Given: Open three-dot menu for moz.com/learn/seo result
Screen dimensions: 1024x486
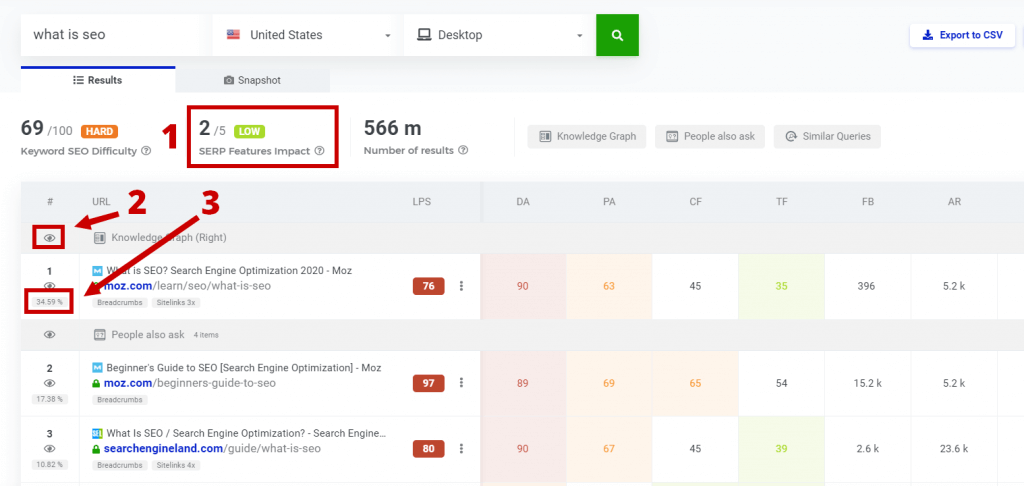Looking at the screenshot, I should pos(461,287).
